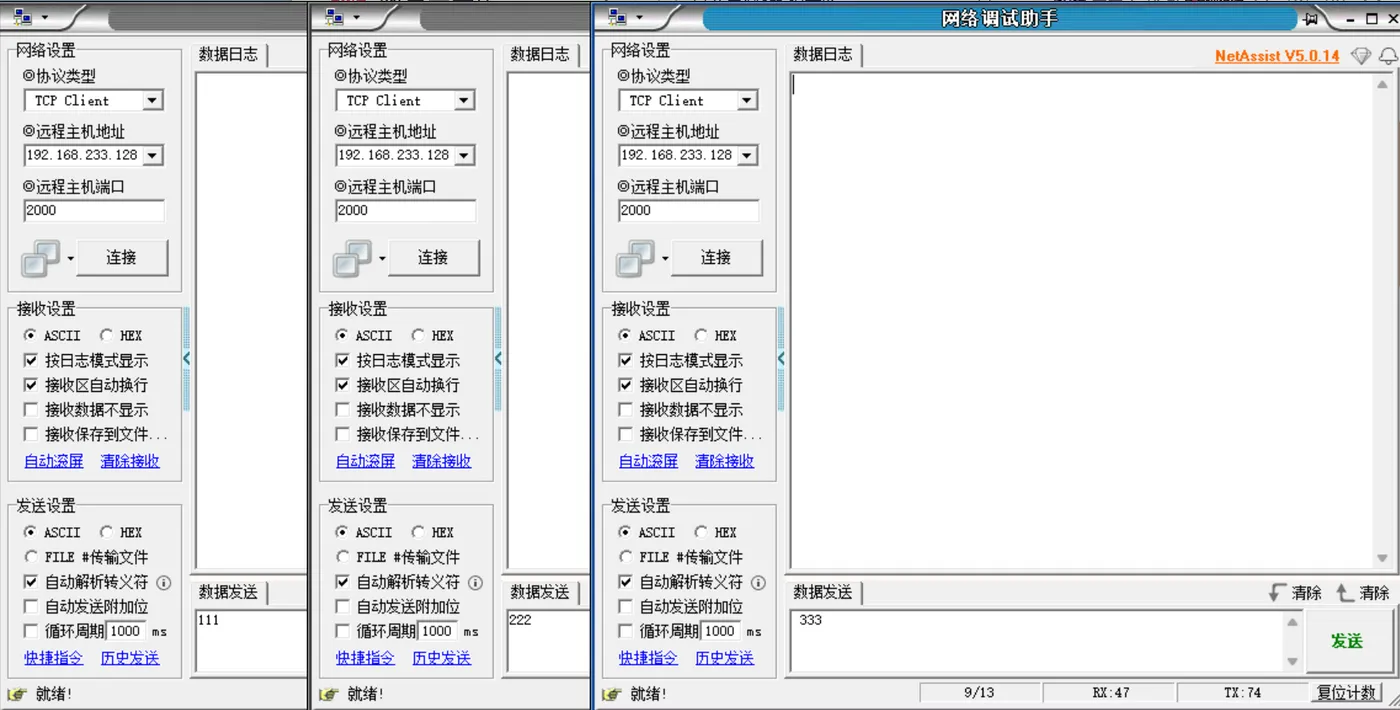Image resolution: width=1400 pixels, height=710 pixels.
Task: Open the 协议类型 dropdown in the middle window
Action: pyautogui.click(x=464, y=100)
